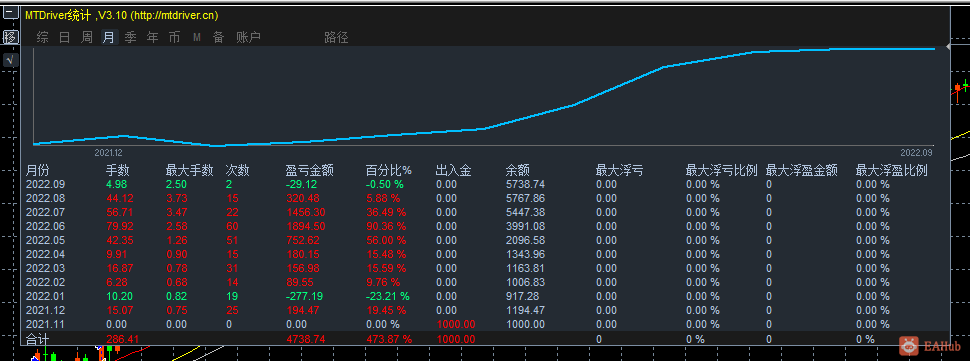Click the 2021.12 chart axis date label

tap(108, 153)
